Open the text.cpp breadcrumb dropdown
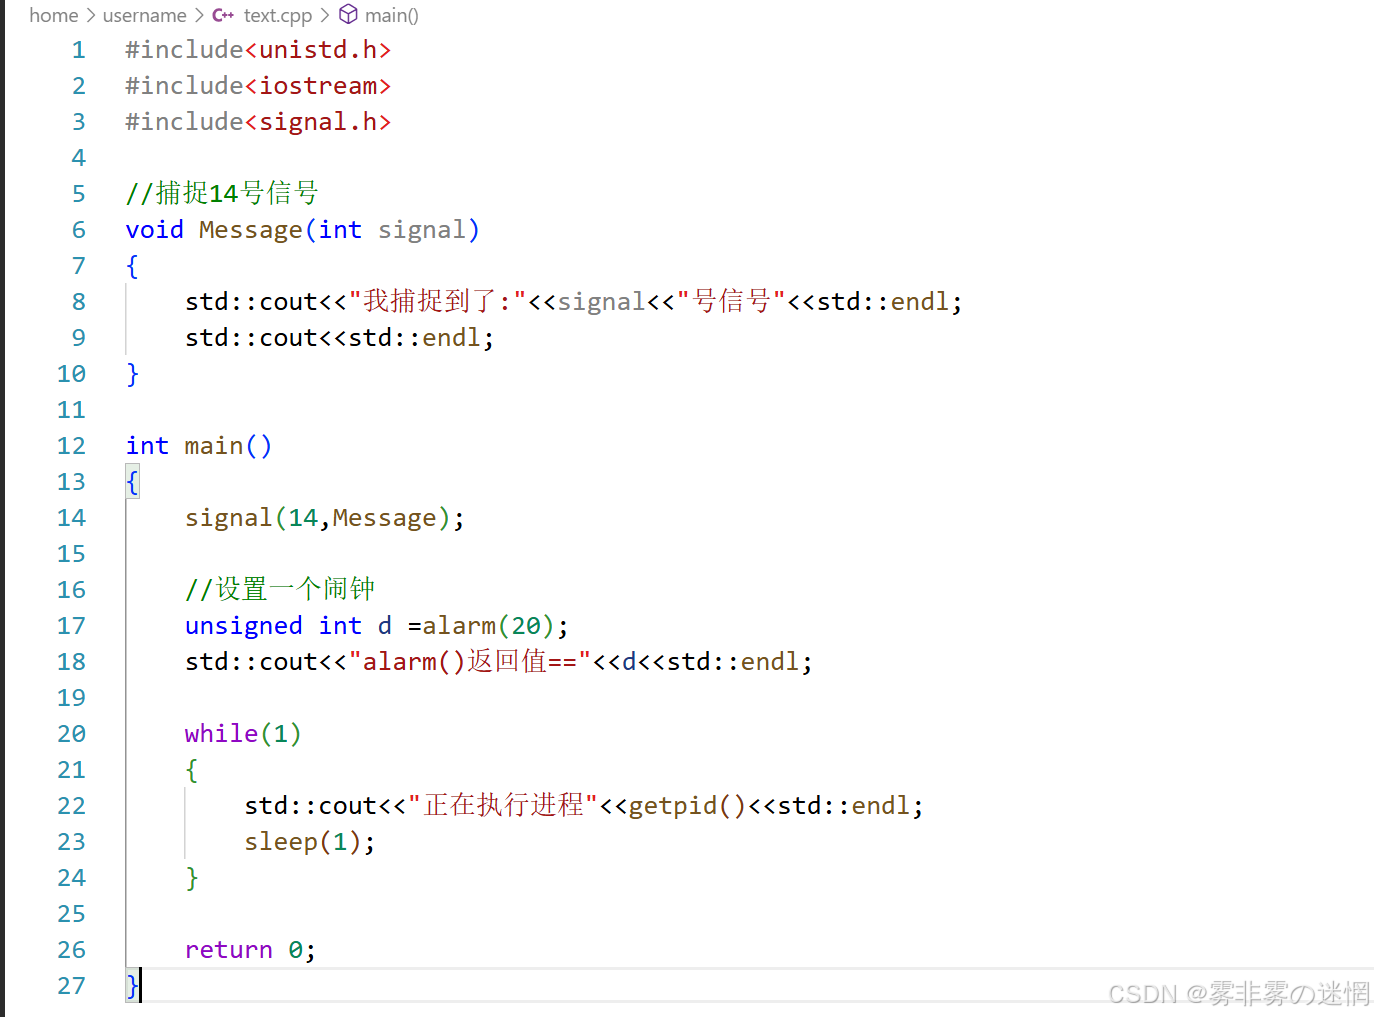The width and height of the screenshot is (1374, 1017). 277,15
